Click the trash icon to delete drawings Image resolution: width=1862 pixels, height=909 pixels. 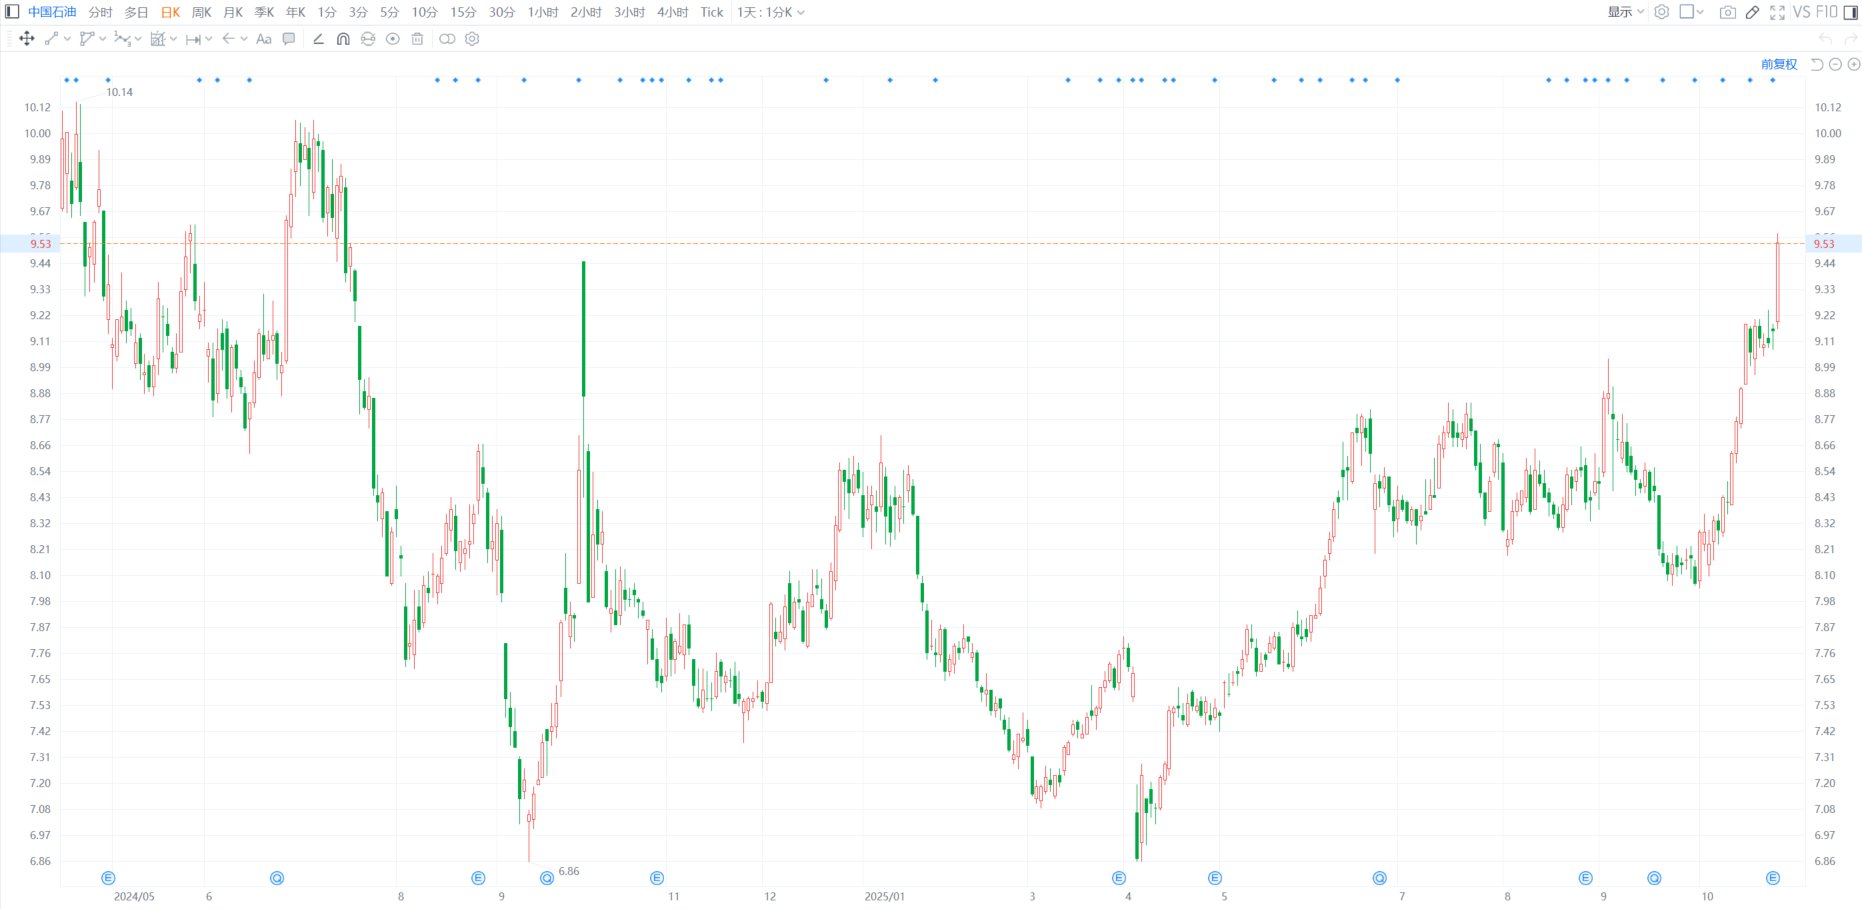click(x=418, y=39)
